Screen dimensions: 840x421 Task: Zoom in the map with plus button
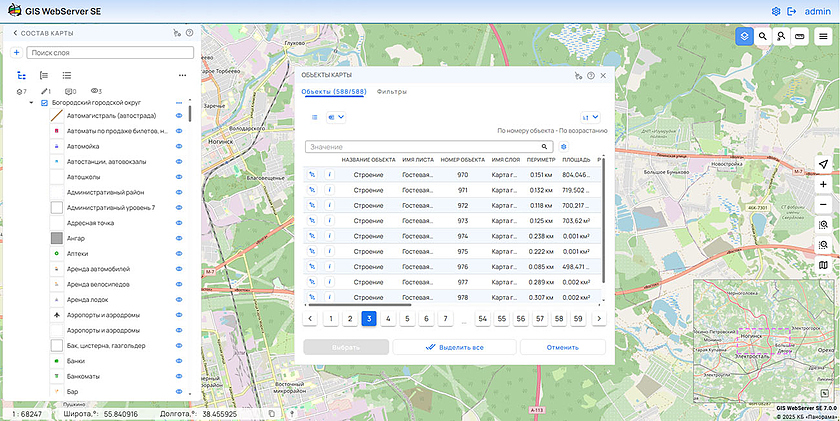pyautogui.click(x=823, y=185)
